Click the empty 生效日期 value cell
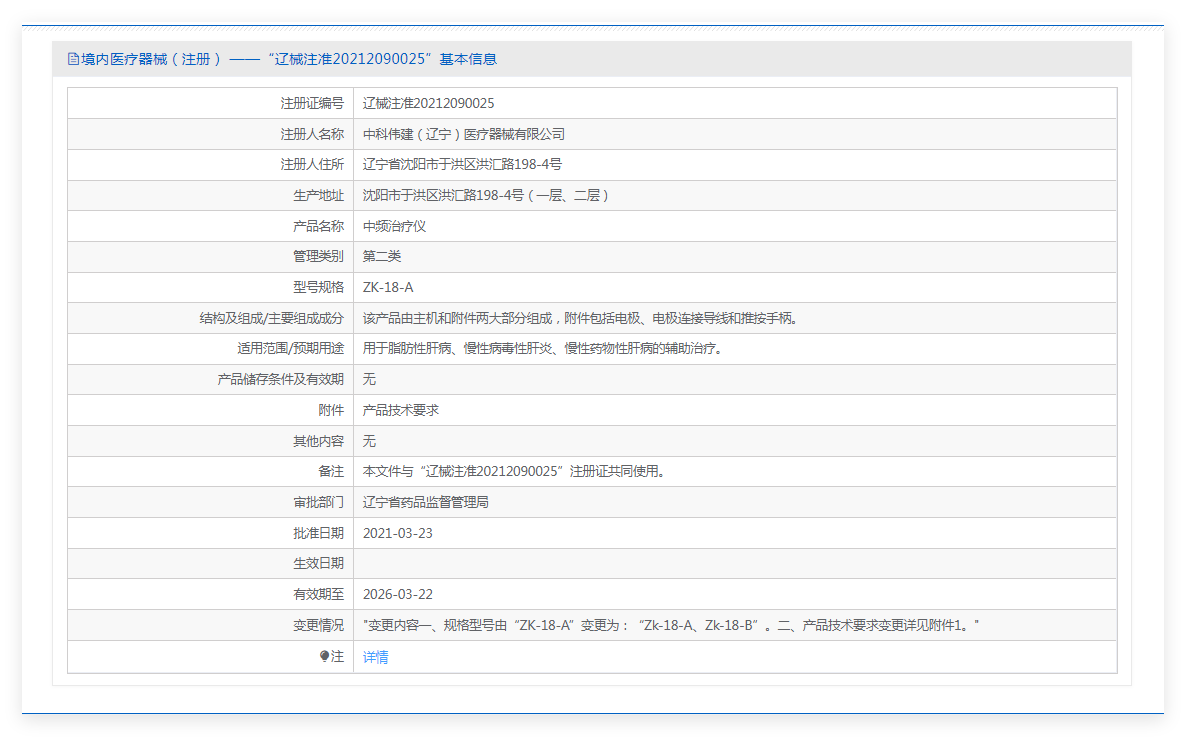This screenshot has height=737, width=1186. tap(734, 563)
